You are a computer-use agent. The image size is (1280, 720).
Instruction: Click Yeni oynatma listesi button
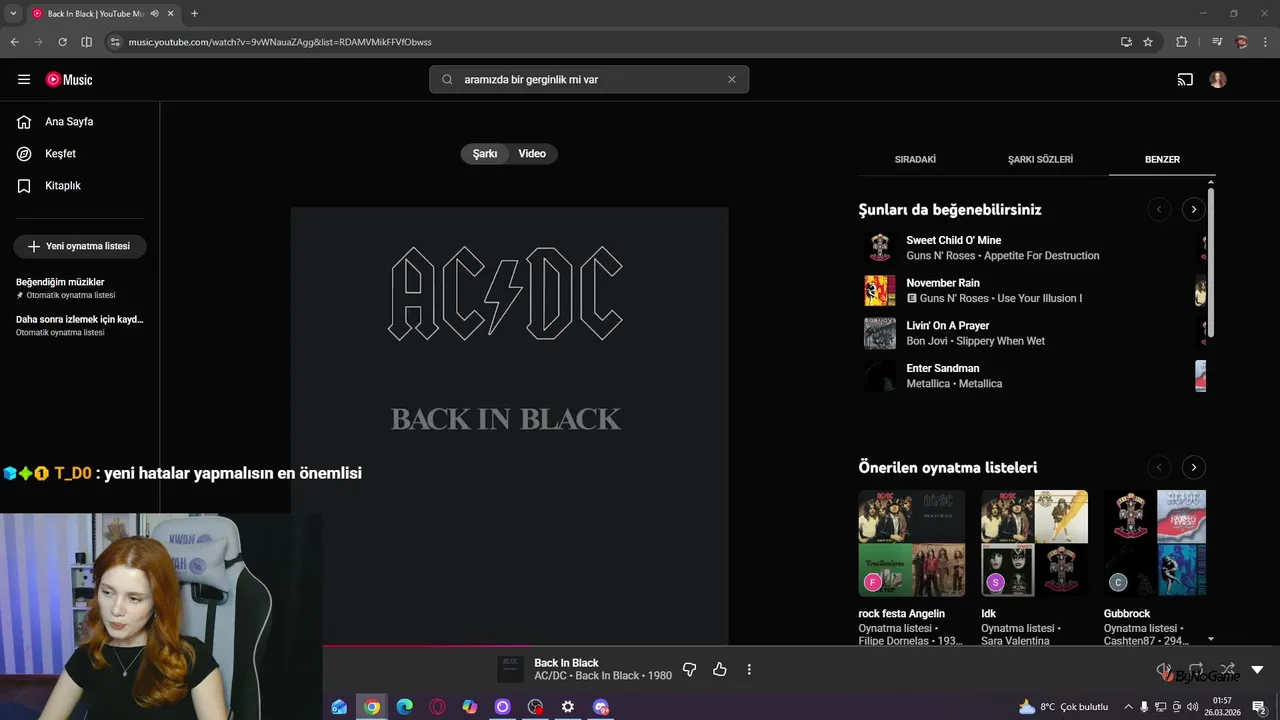coord(80,246)
